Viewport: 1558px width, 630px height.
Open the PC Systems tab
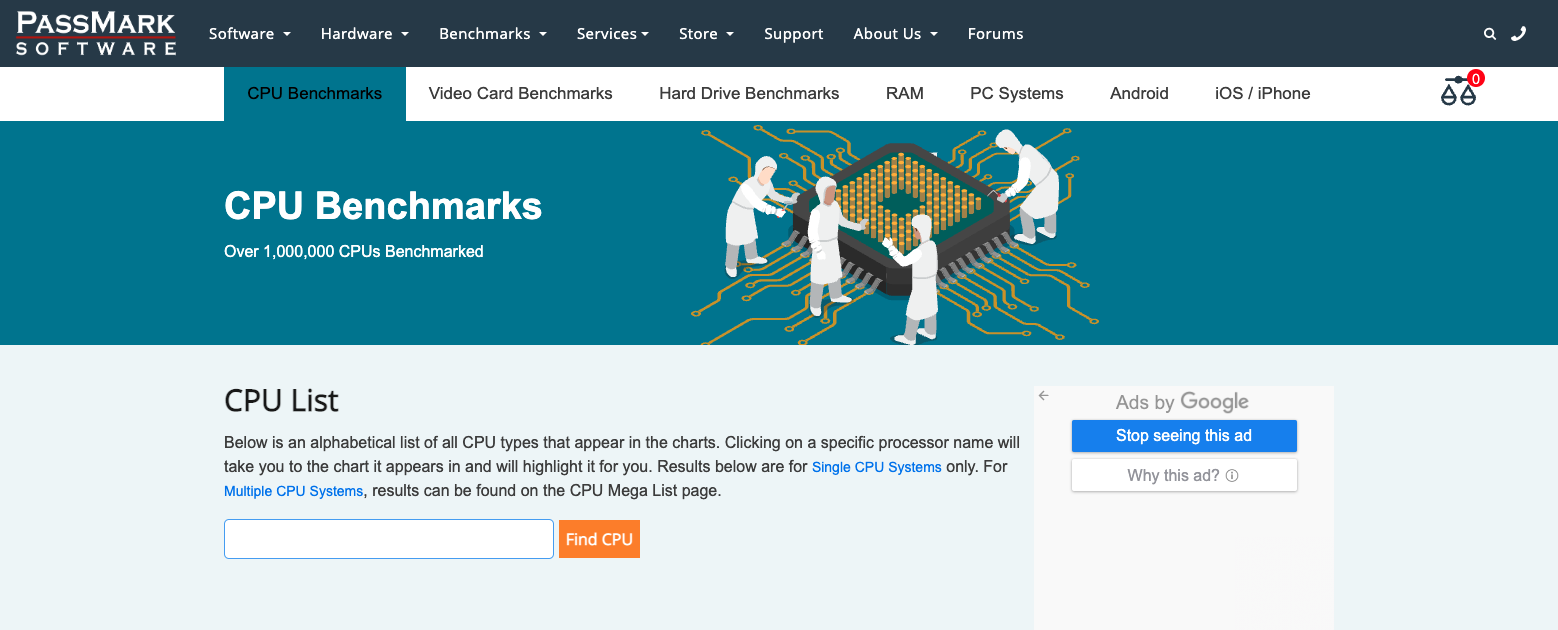click(1017, 93)
